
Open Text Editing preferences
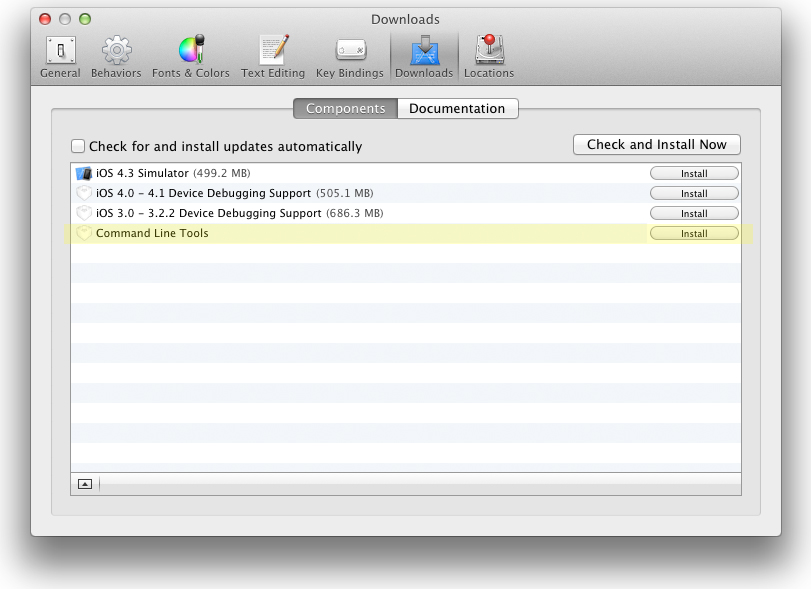(273, 56)
